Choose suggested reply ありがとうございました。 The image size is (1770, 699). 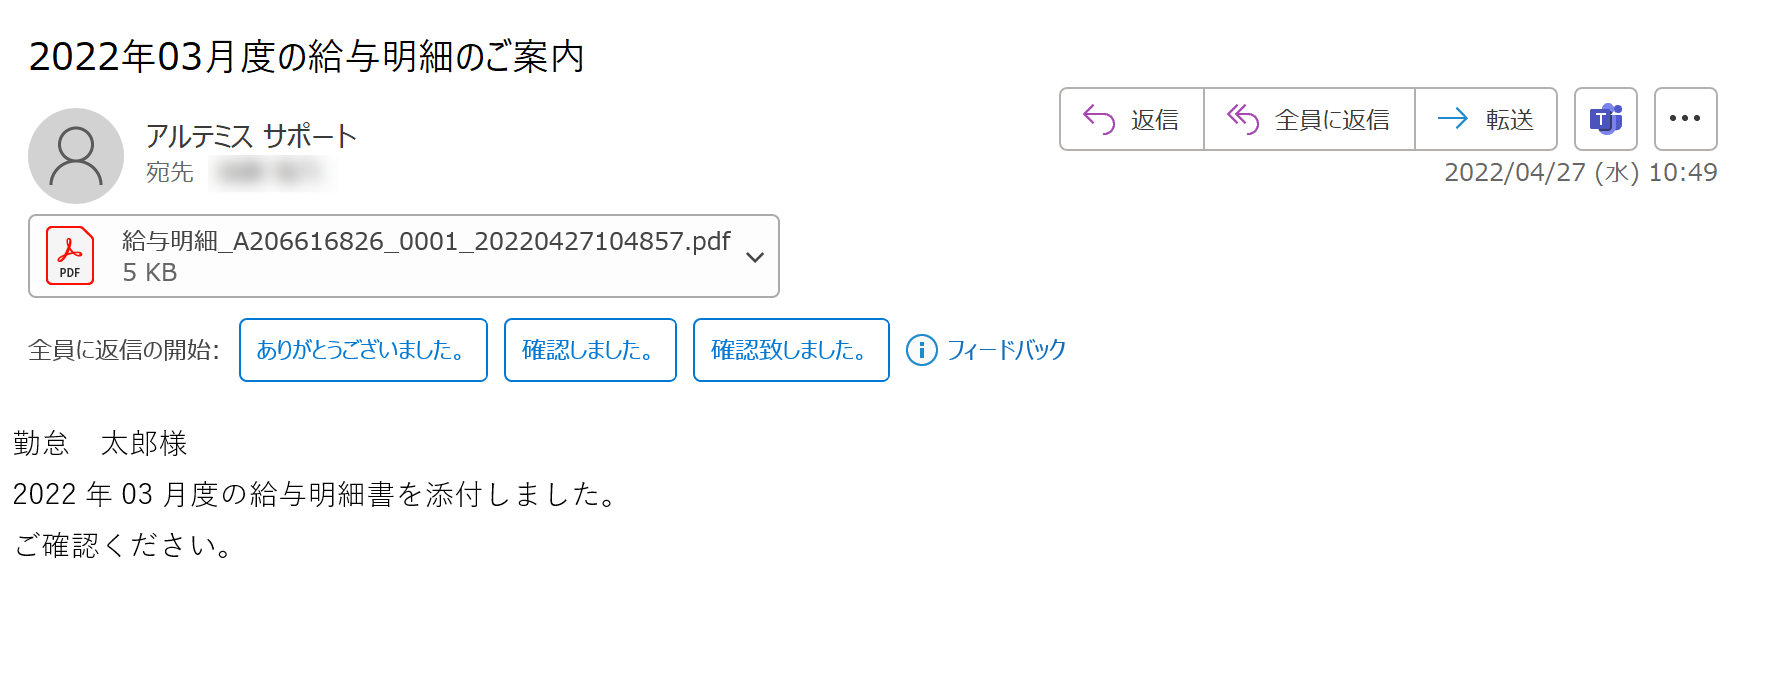[x=363, y=350]
